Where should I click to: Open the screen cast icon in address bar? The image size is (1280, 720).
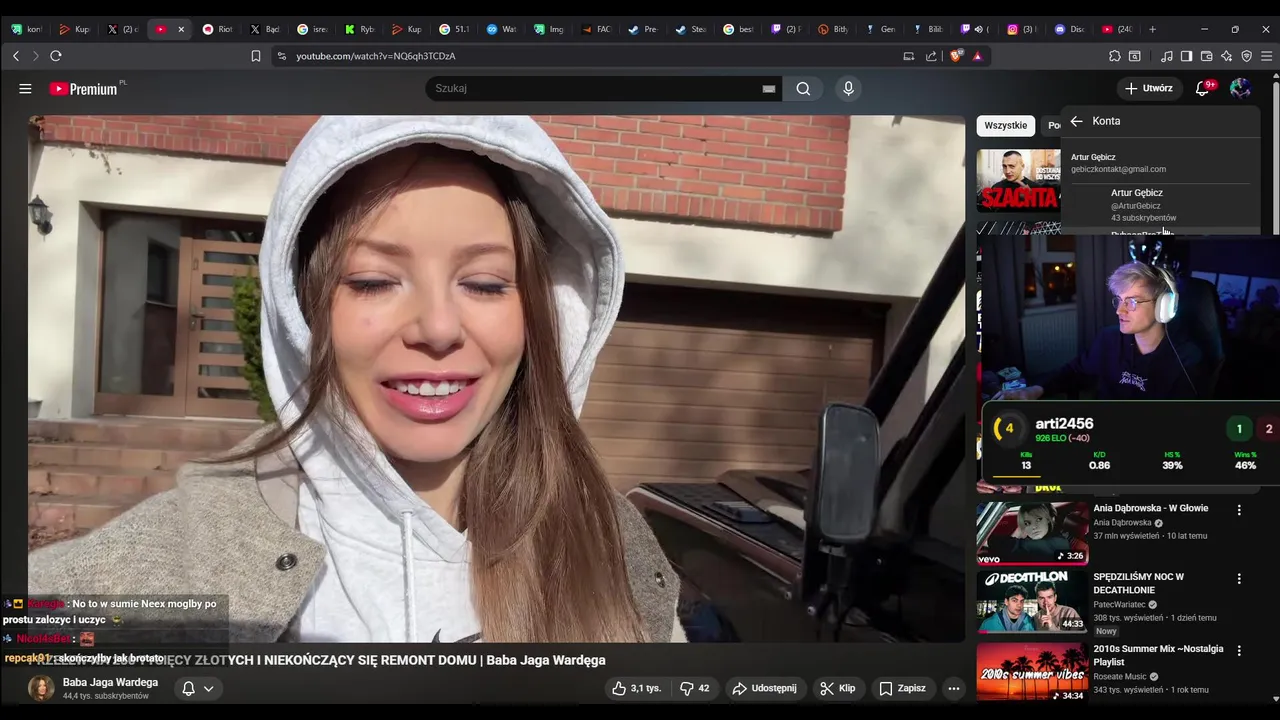[x=909, y=56]
